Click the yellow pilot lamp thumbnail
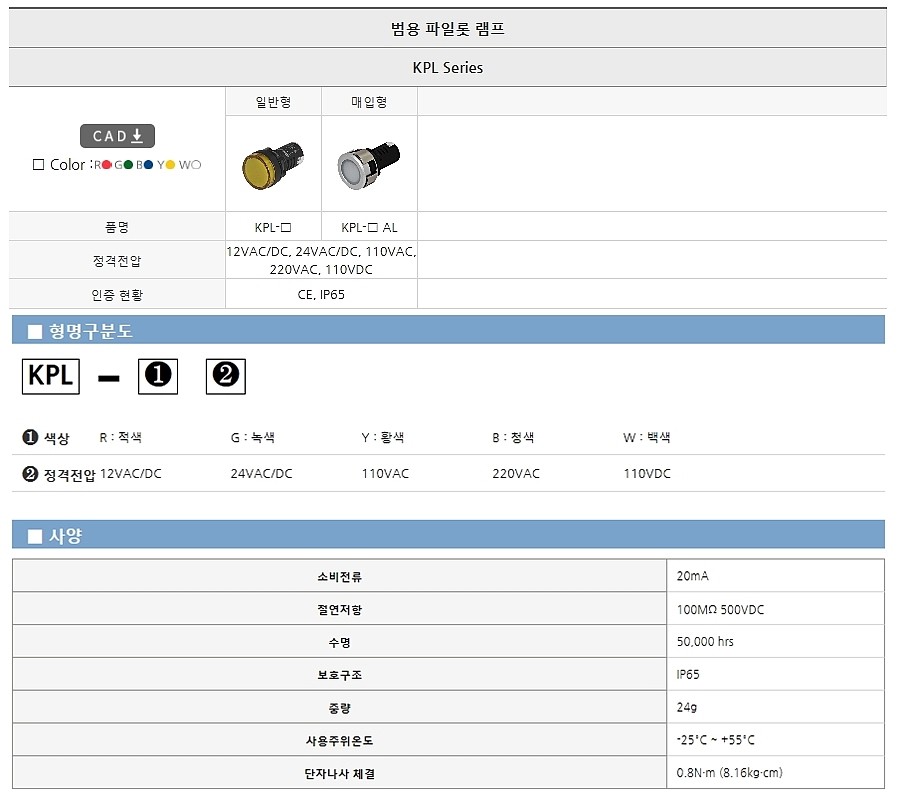This screenshot has width=898, height=801. [272, 163]
